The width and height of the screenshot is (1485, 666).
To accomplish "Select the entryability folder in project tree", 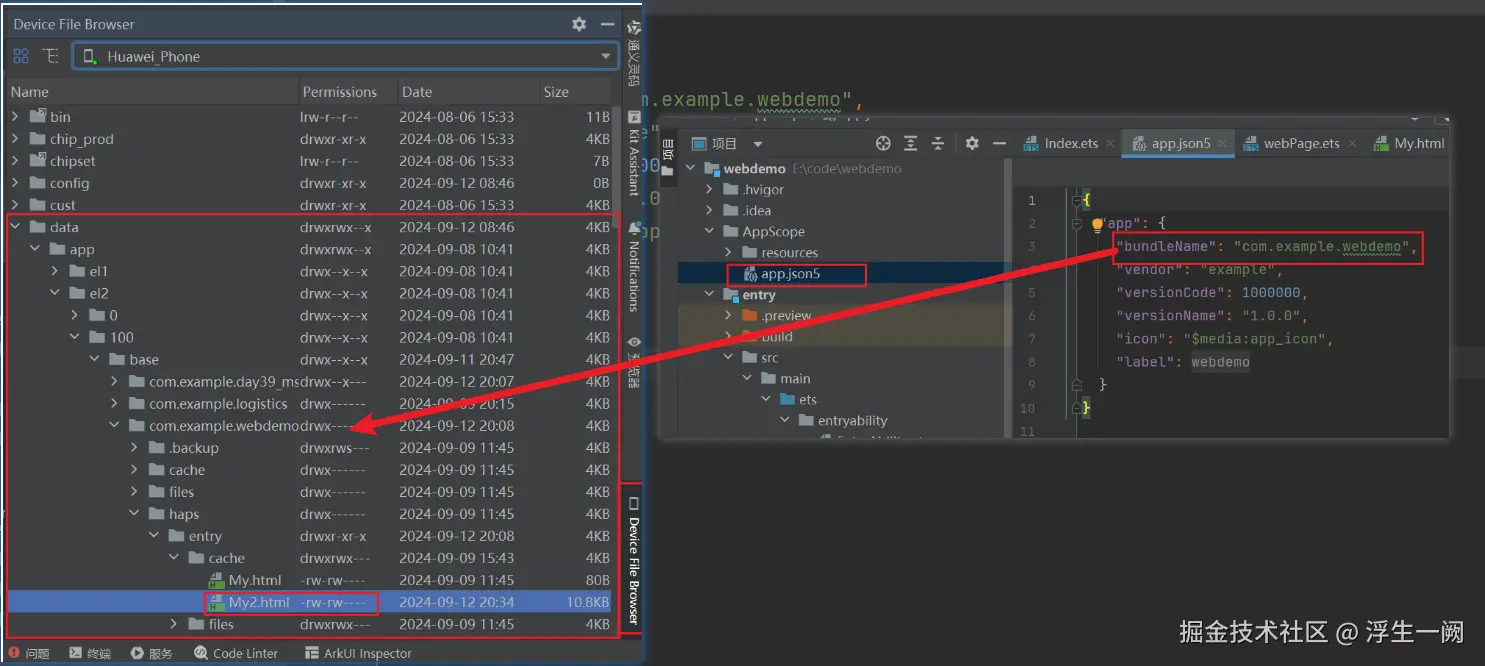I will pyautogui.click(x=843, y=421).
